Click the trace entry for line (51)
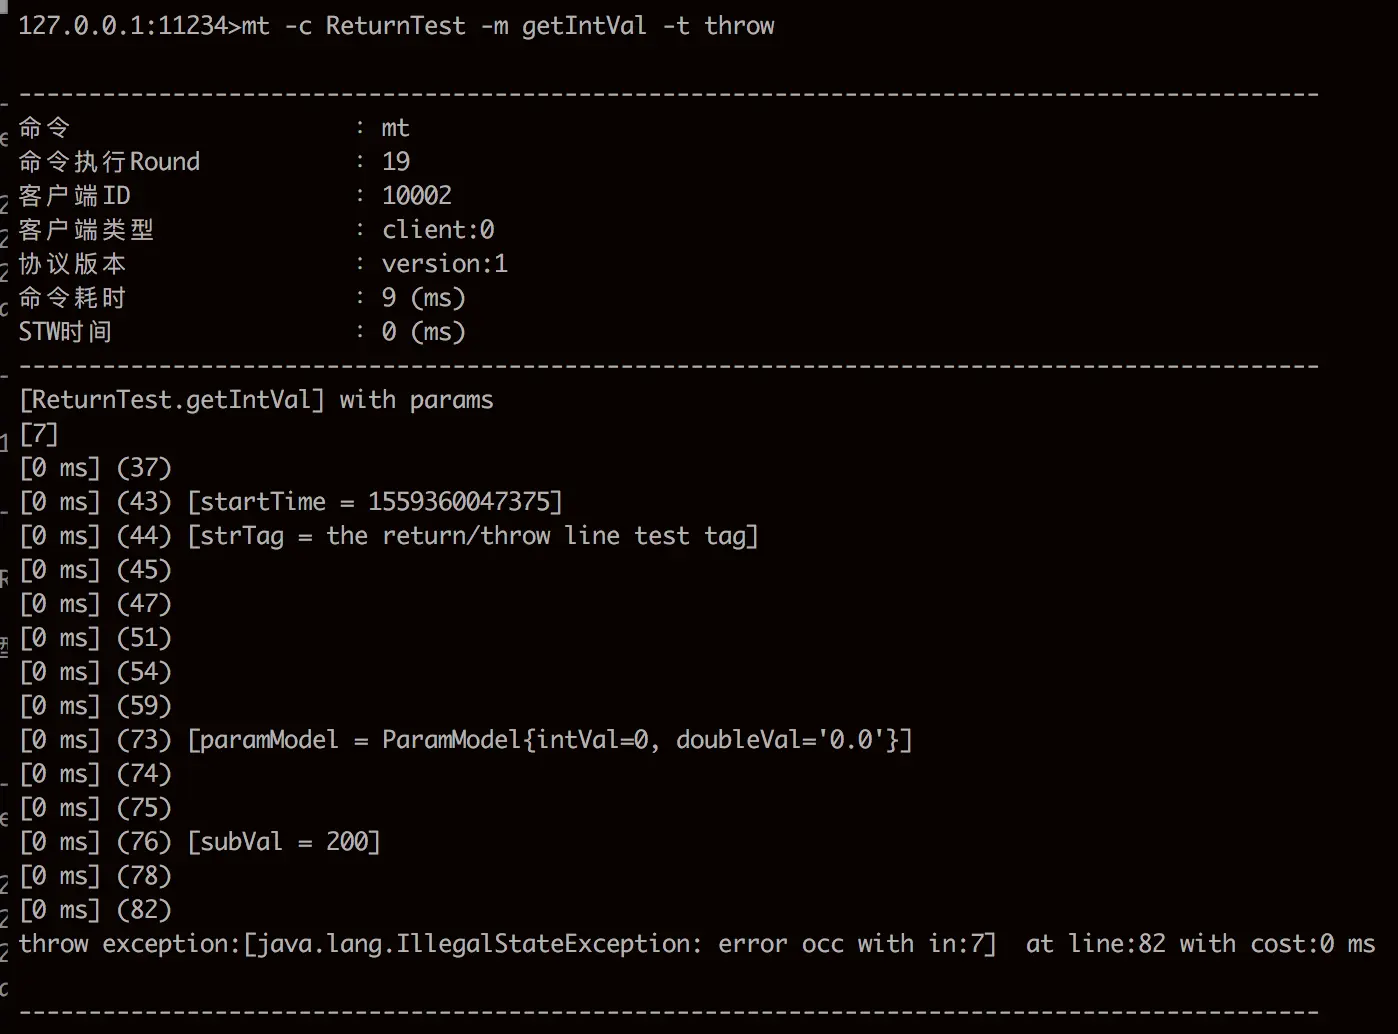 (96, 638)
